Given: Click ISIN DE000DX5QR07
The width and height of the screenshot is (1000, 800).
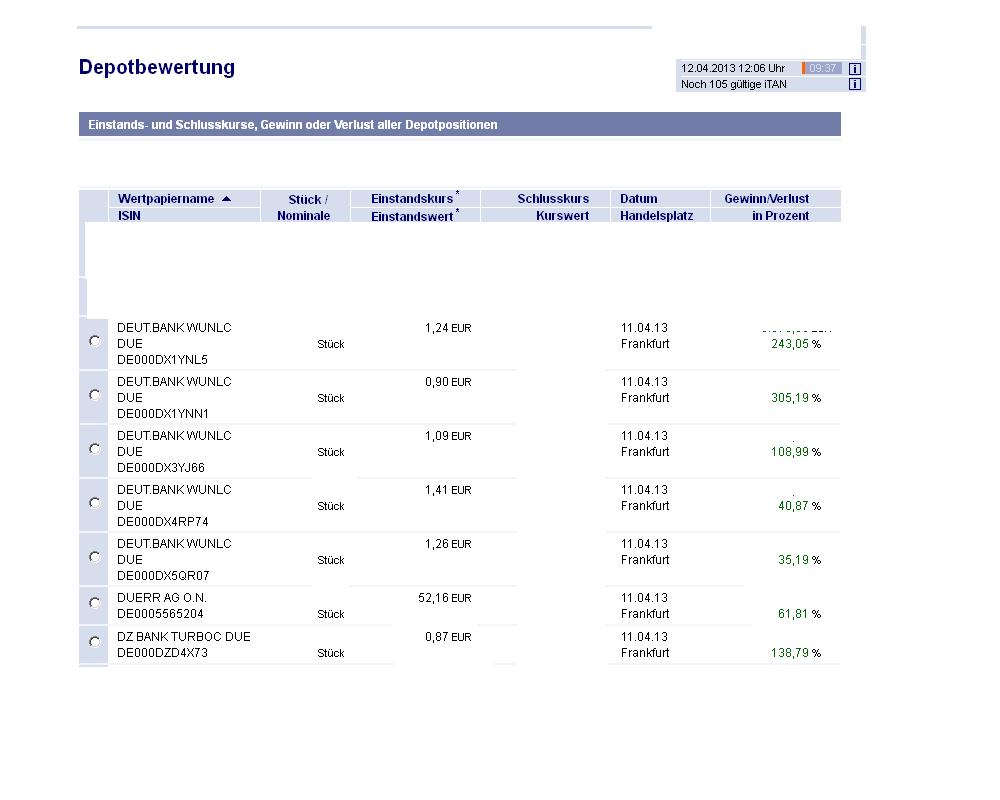Looking at the screenshot, I should [x=163, y=576].
